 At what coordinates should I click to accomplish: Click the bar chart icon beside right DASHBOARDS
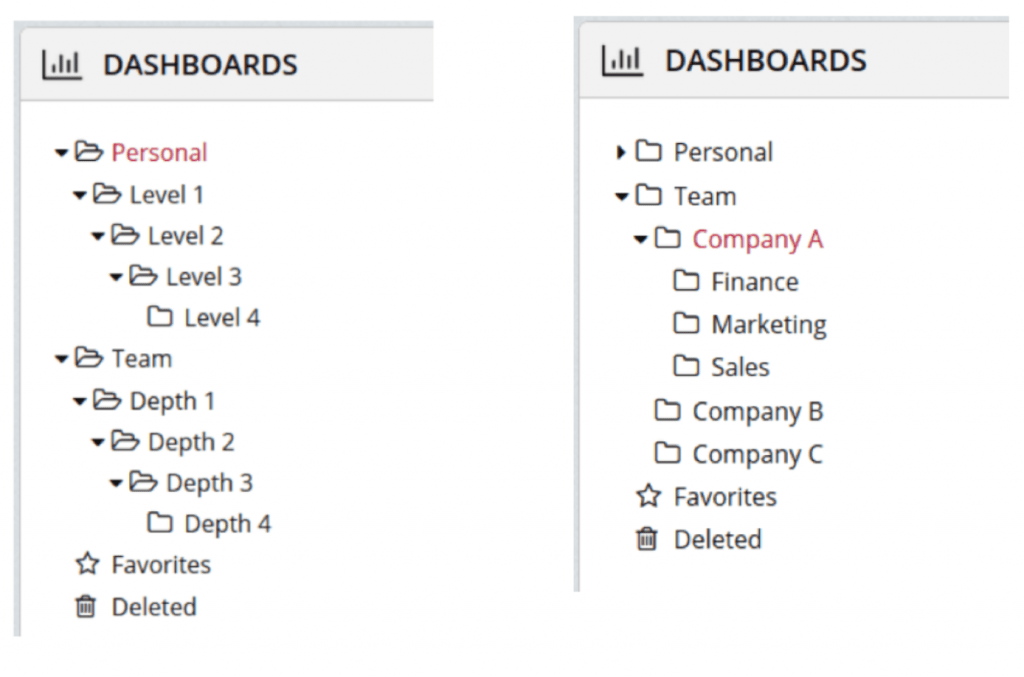click(622, 60)
